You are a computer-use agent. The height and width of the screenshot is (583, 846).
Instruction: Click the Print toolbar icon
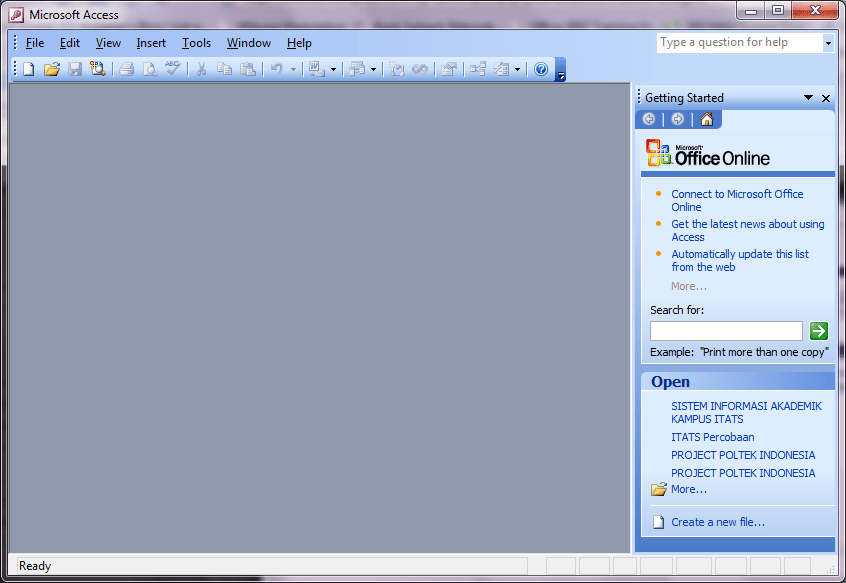(x=127, y=69)
